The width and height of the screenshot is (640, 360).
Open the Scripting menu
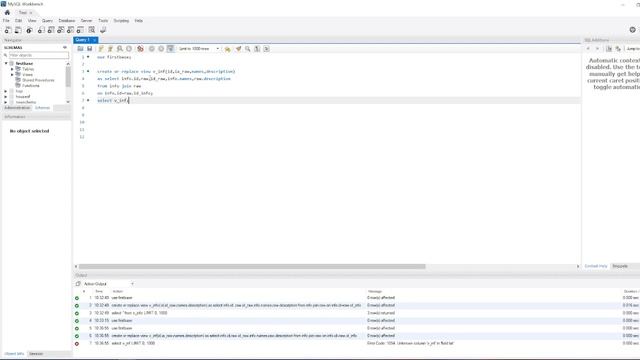coord(121,20)
